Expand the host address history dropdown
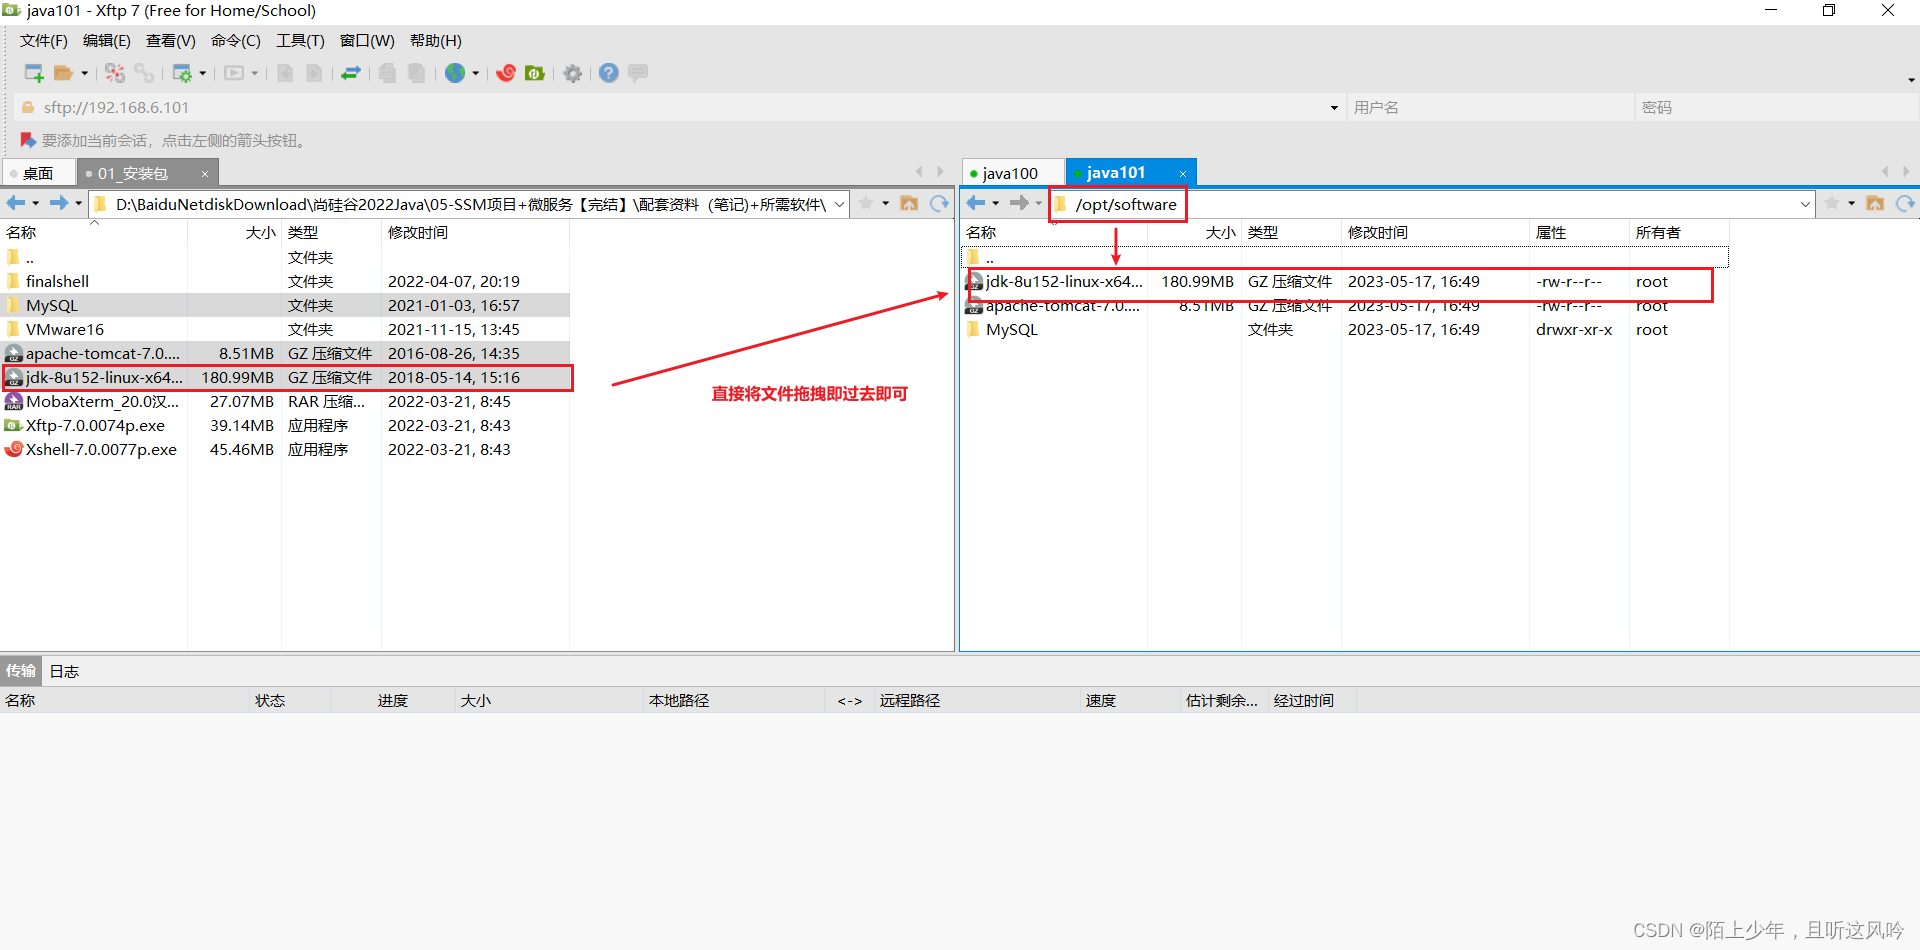Image resolution: width=1920 pixels, height=950 pixels. [x=1334, y=108]
